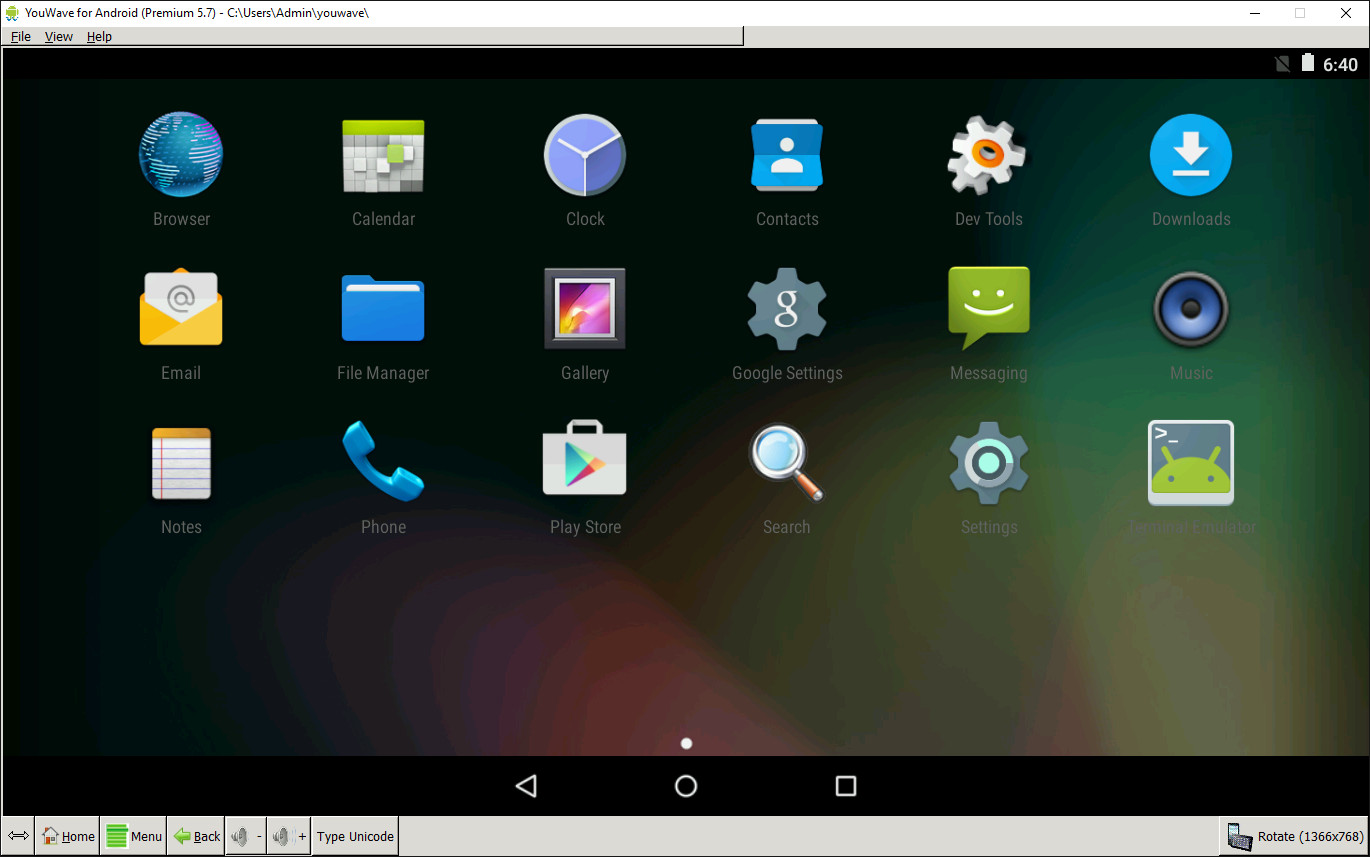1370x857 pixels.
Task: Launch Terminal Emulator
Action: (x=1191, y=463)
